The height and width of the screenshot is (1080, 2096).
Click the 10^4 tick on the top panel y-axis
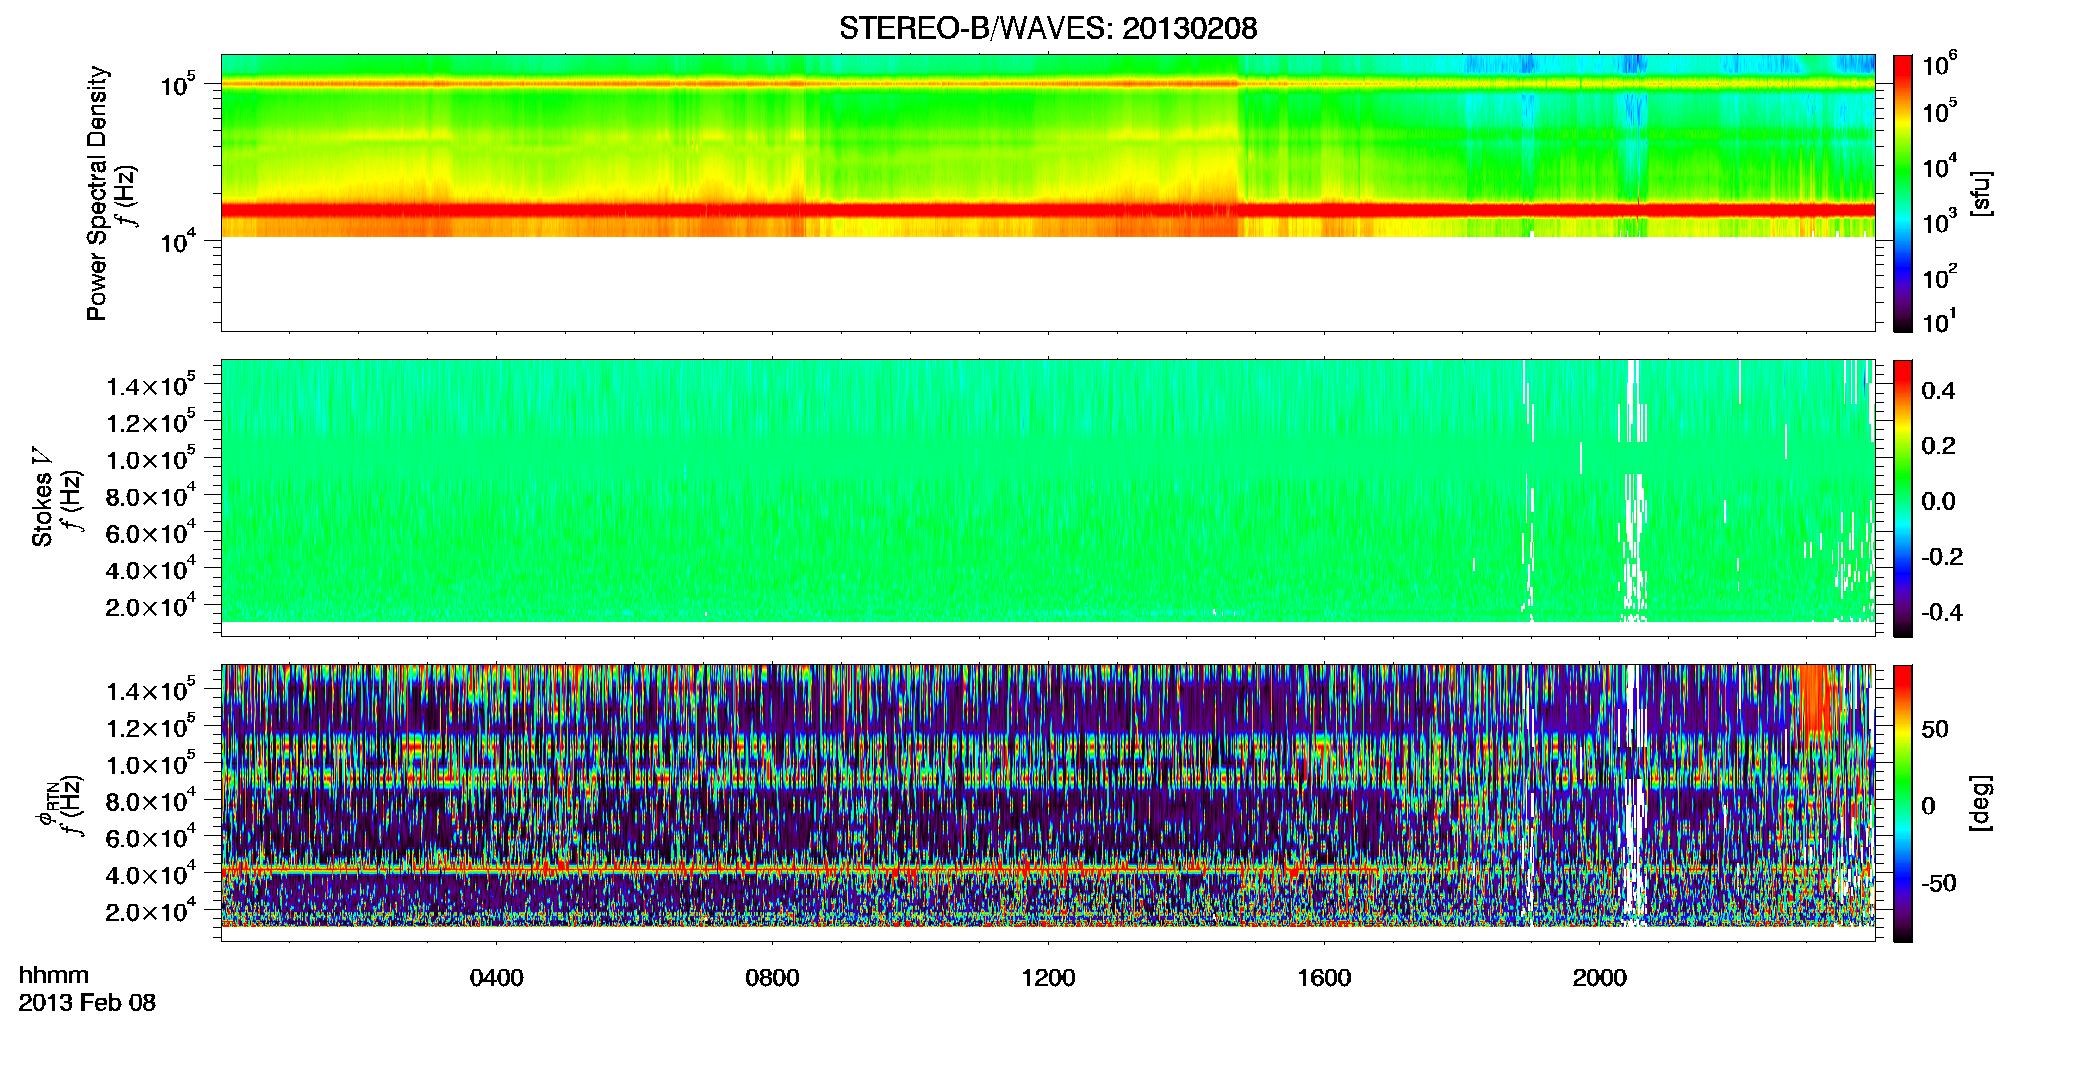point(178,241)
